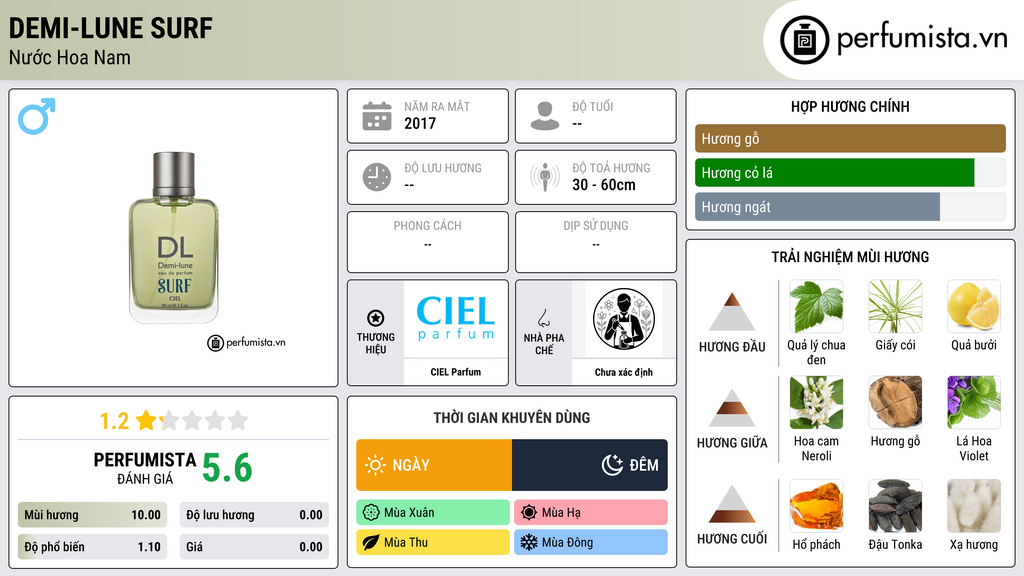Open the Đậu Tonka note image
The width and height of the screenshot is (1024, 576).
tap(895, 506)
